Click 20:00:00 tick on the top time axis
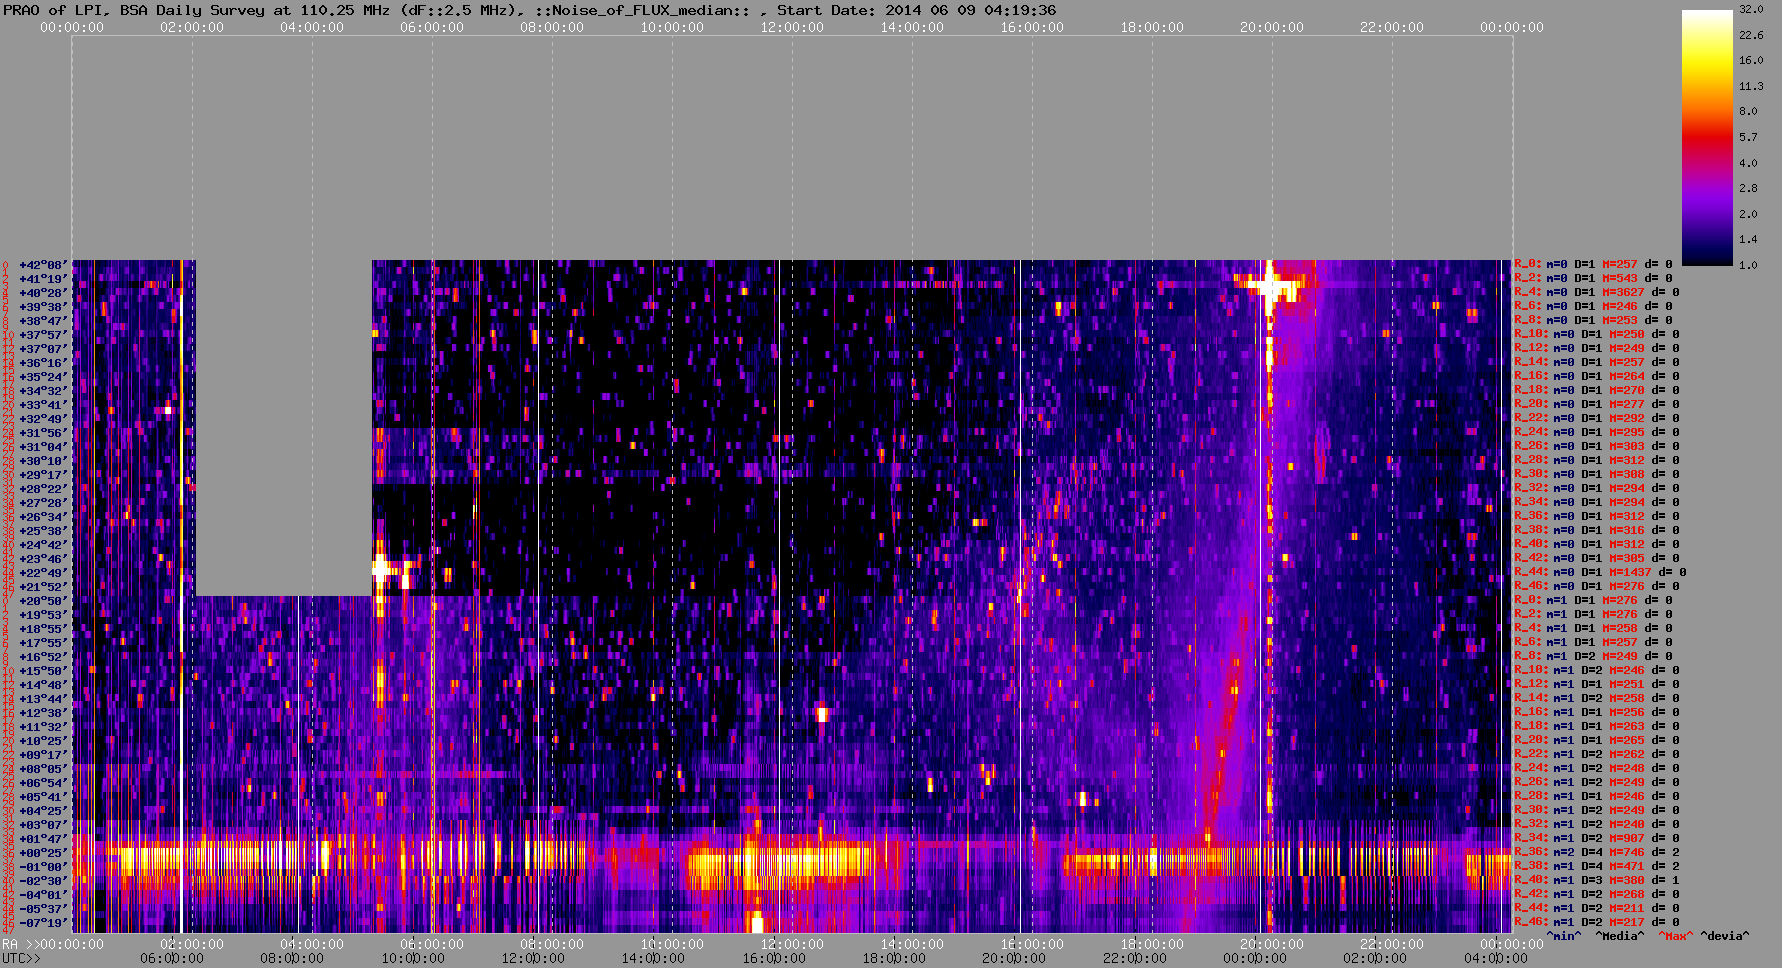This screenshot has height=968, width=1782. tap(1272, 28)
